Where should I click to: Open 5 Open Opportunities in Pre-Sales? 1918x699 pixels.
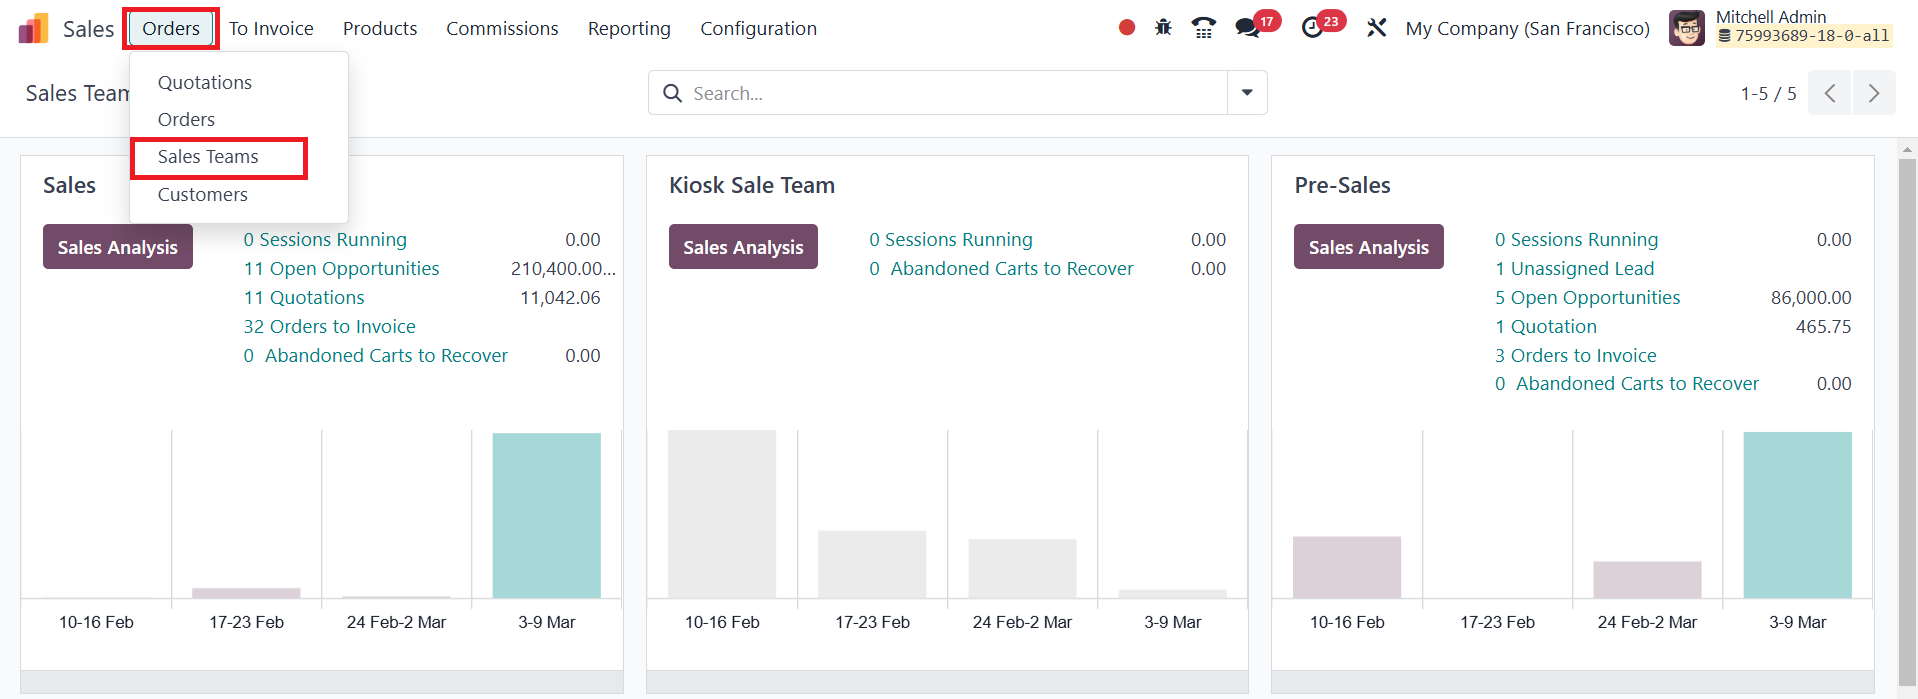(1587, 298)
